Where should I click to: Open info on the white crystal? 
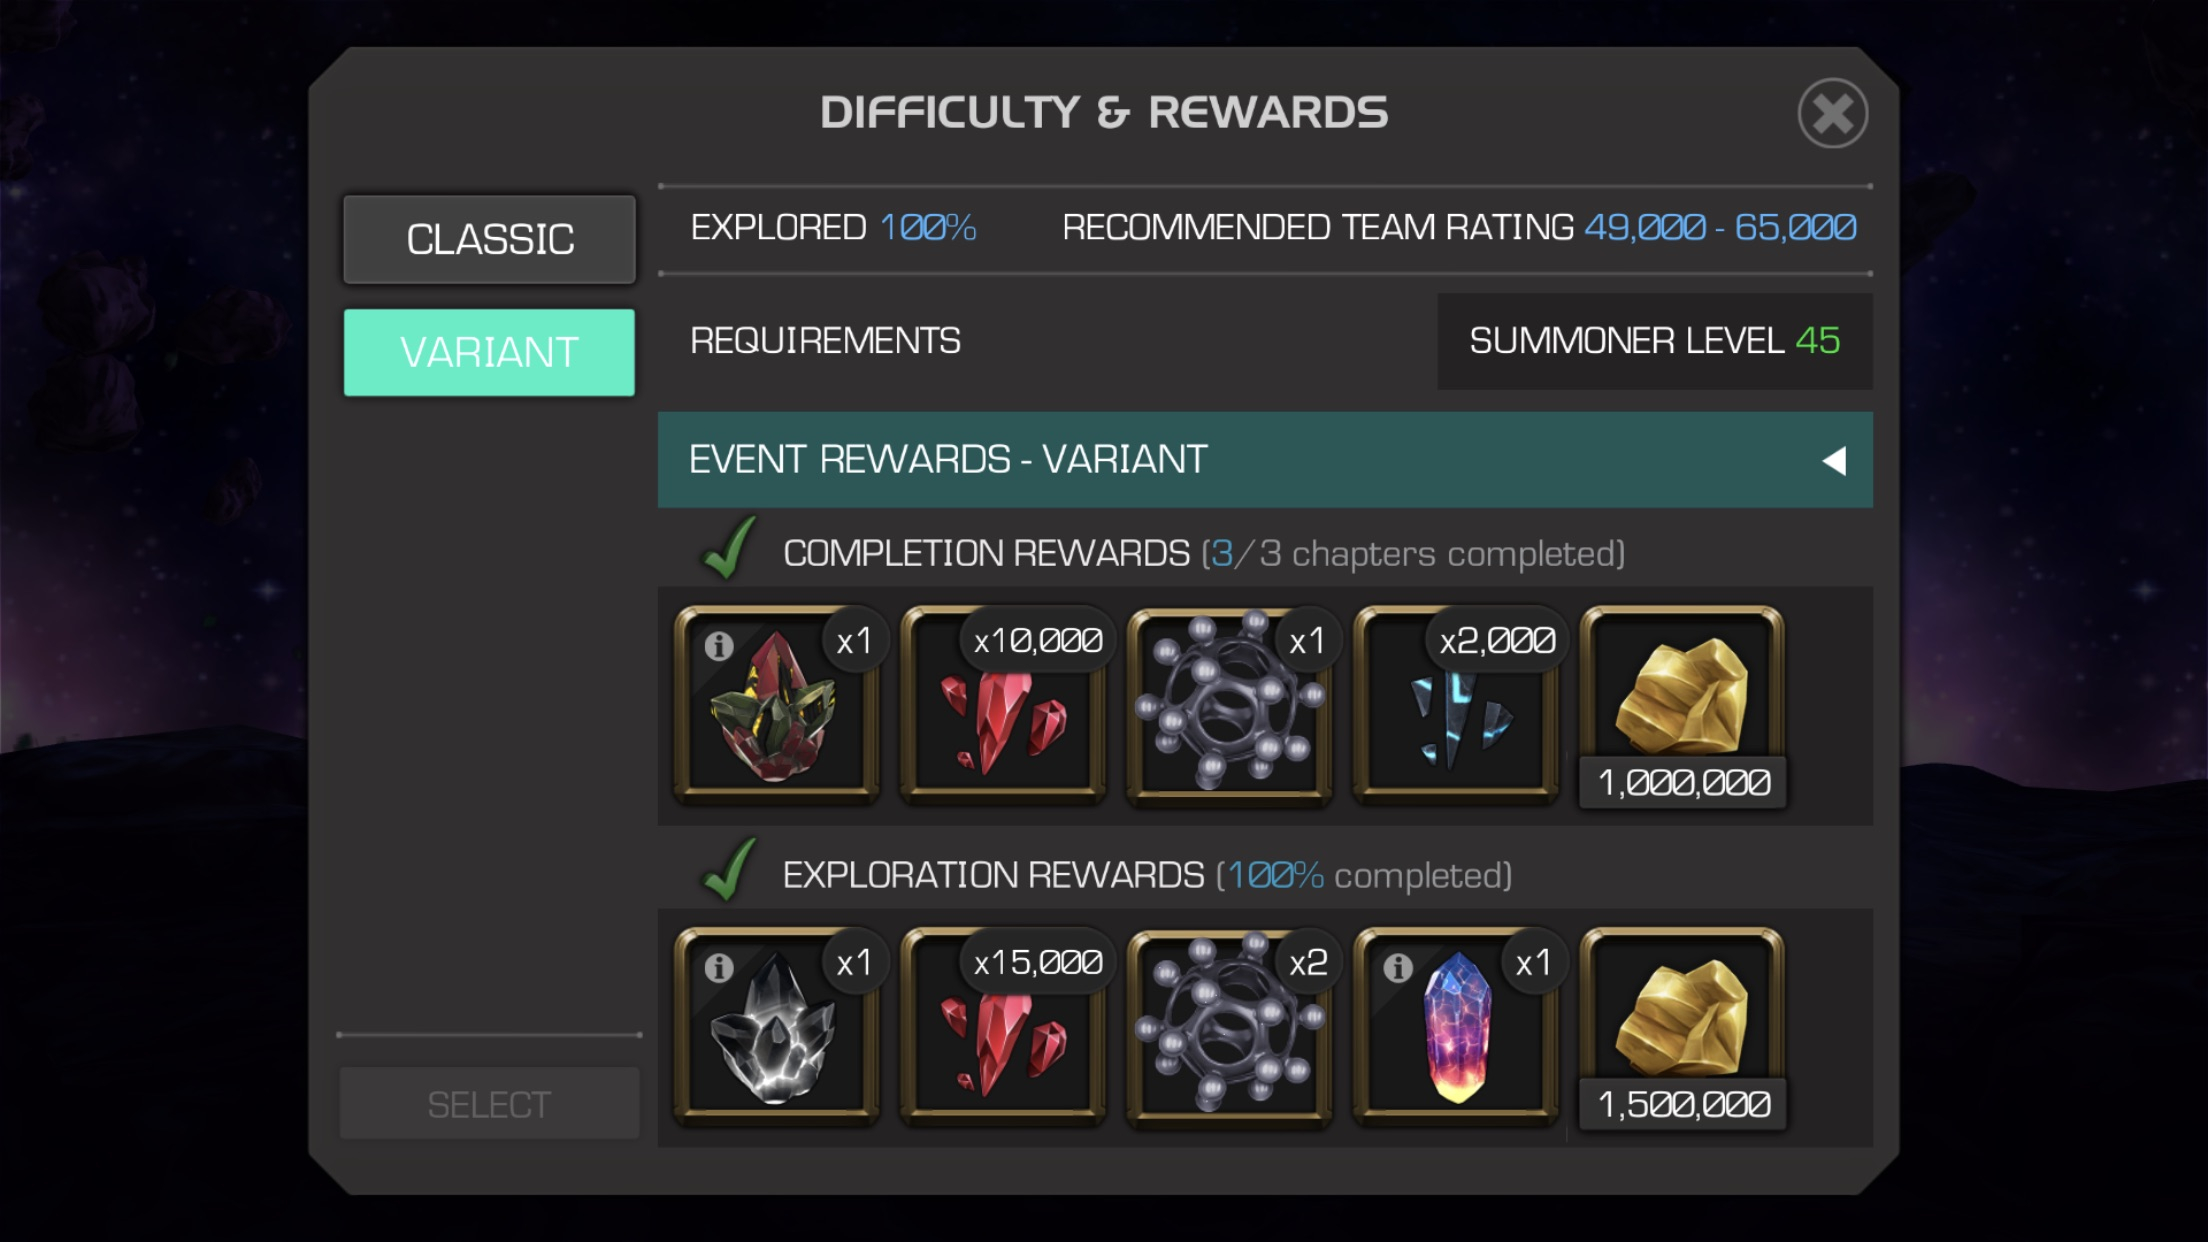tap(719, 968)
